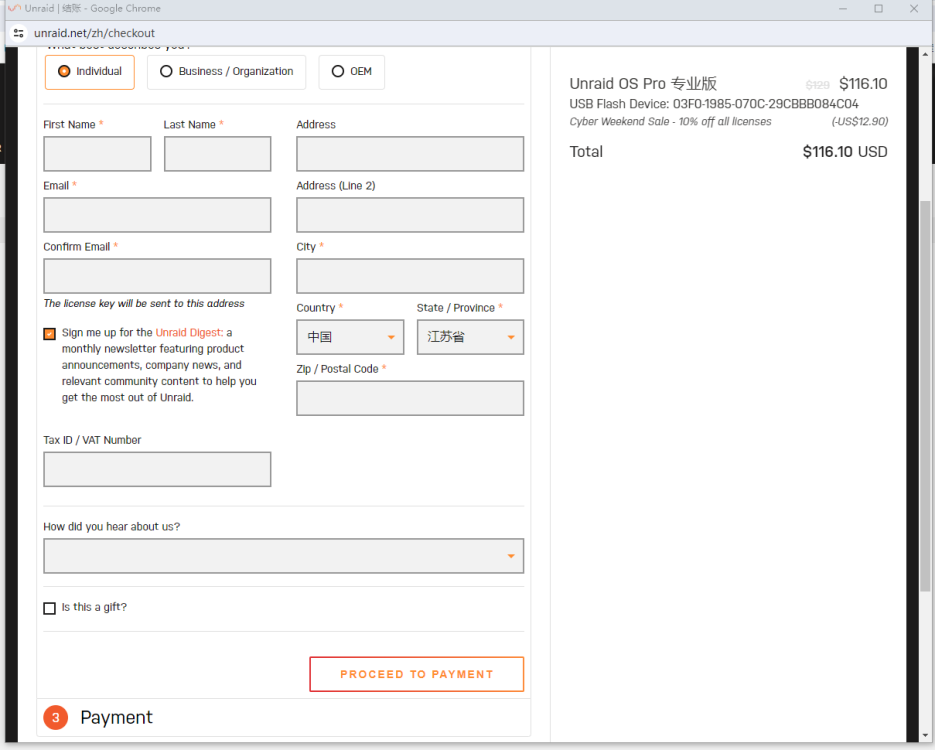Focus the Confirm Email input field
This screenshot has width=935, height=750.
[x=157, y=276]
